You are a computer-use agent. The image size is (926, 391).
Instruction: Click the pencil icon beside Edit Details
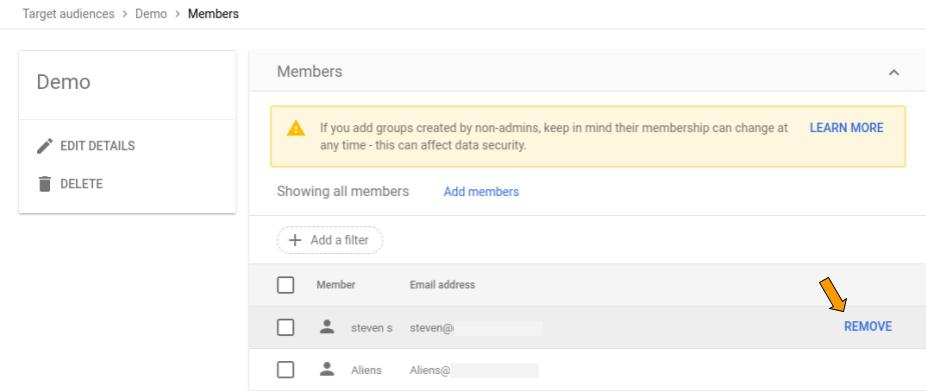point(45,146)
